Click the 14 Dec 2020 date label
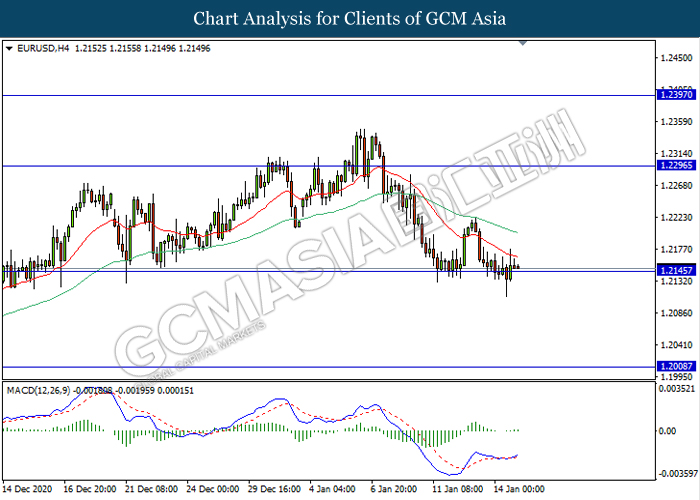Viewport: 700px width, 500px height. coord(27,489)
